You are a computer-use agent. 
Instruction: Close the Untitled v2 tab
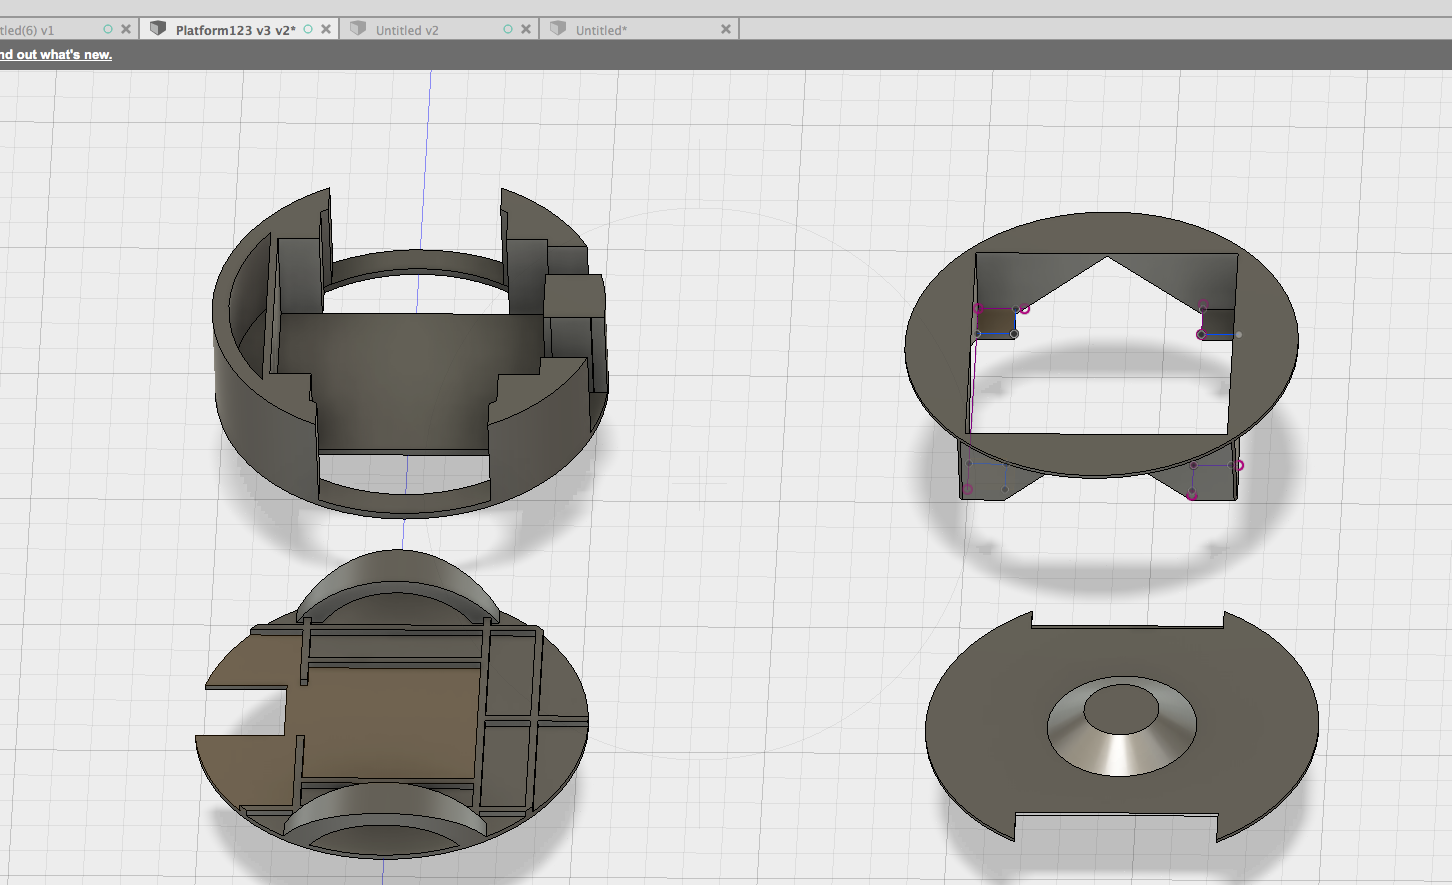[526, 30]
